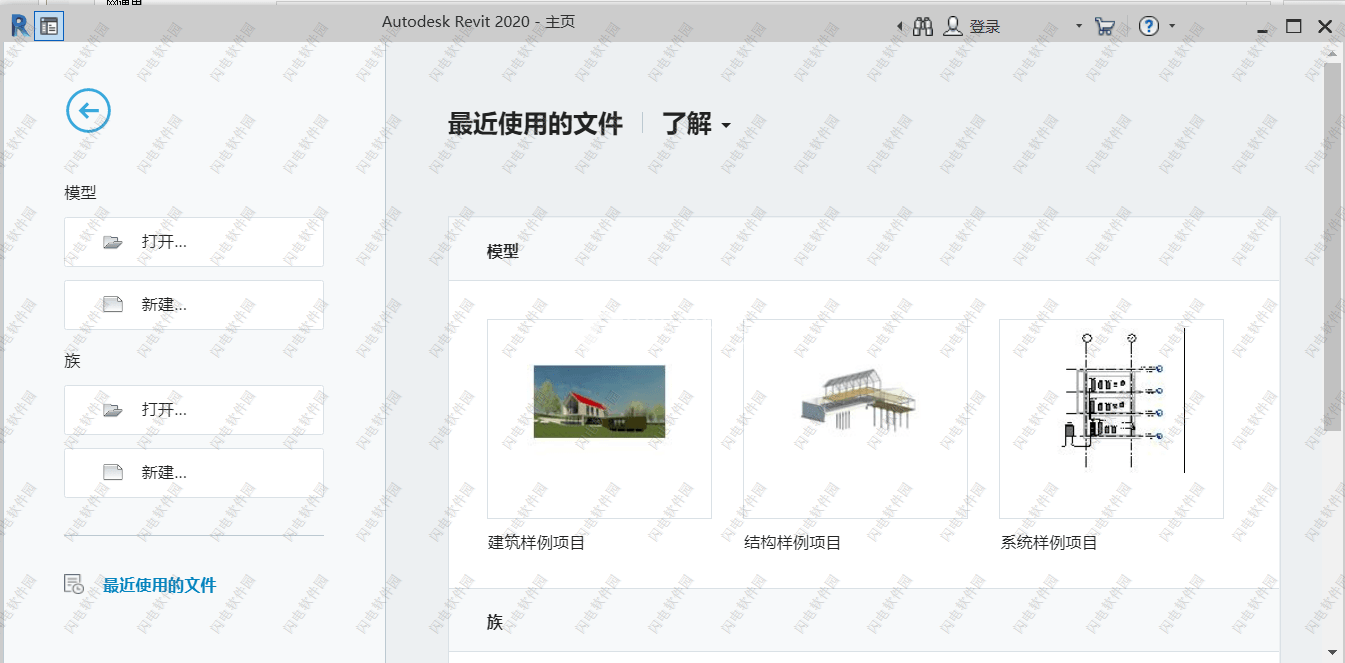The height and width of the screenshot is (663, 1345).
Task: Toggle the home page panel icon
Action: tap(48, 26)
